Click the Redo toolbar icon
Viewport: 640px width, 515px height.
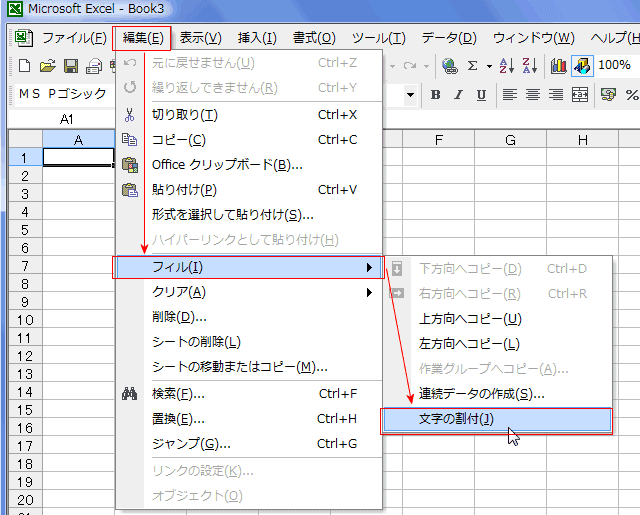[409, 66]
